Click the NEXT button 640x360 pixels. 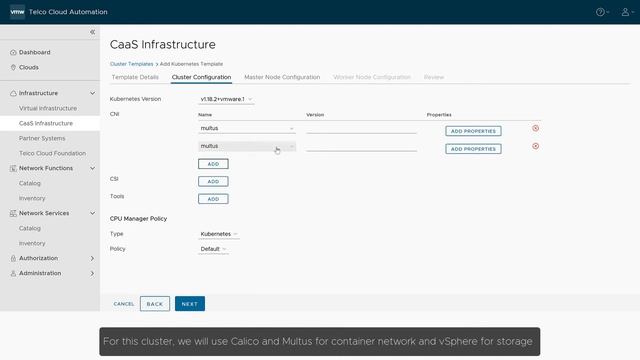click(x=190, y=304)
